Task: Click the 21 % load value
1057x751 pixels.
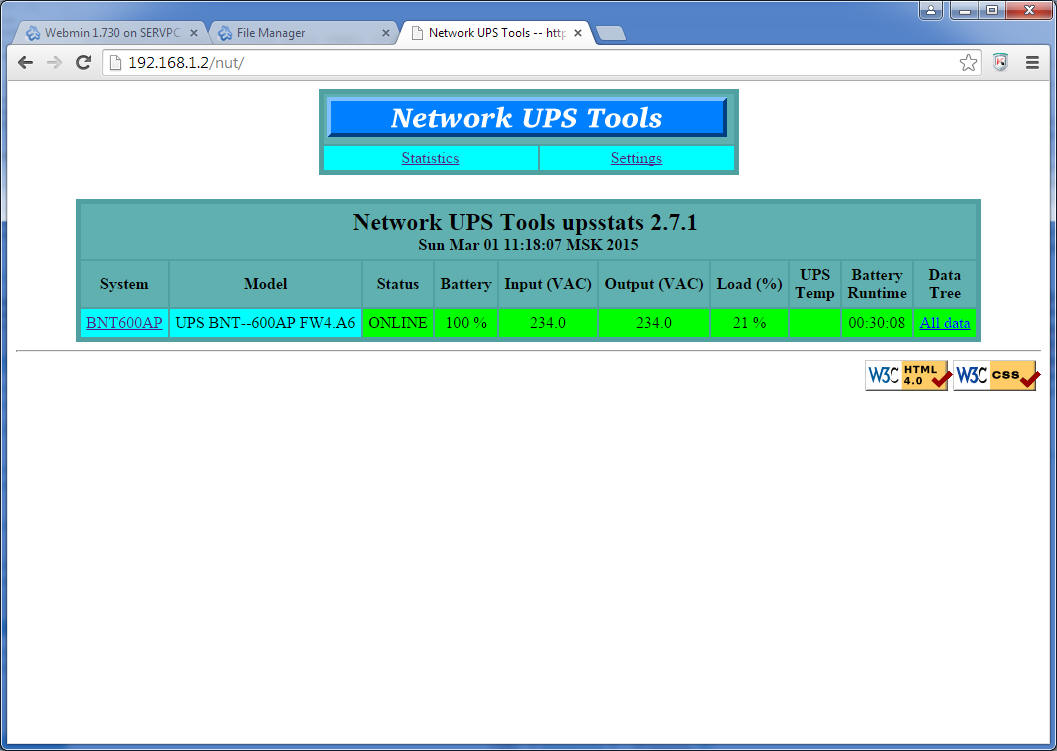Action: tap(749, 322)
